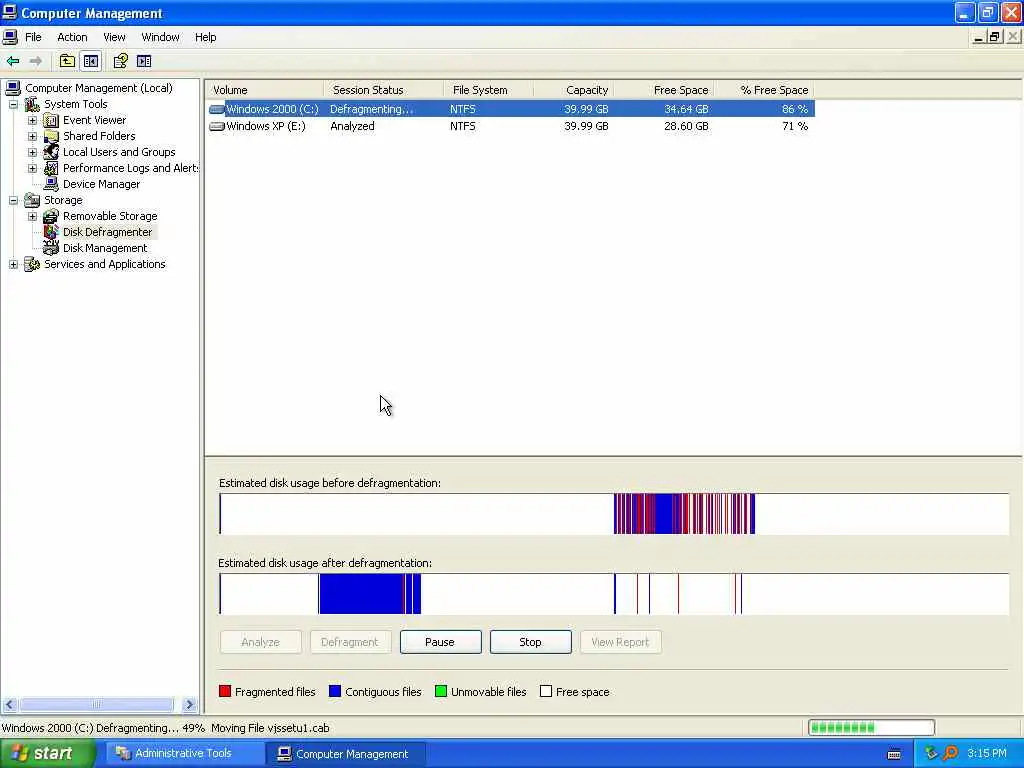The height and width of the screenshot is (768, 1024).
Task: Pause the defragmentation
Action: (440, 642)
